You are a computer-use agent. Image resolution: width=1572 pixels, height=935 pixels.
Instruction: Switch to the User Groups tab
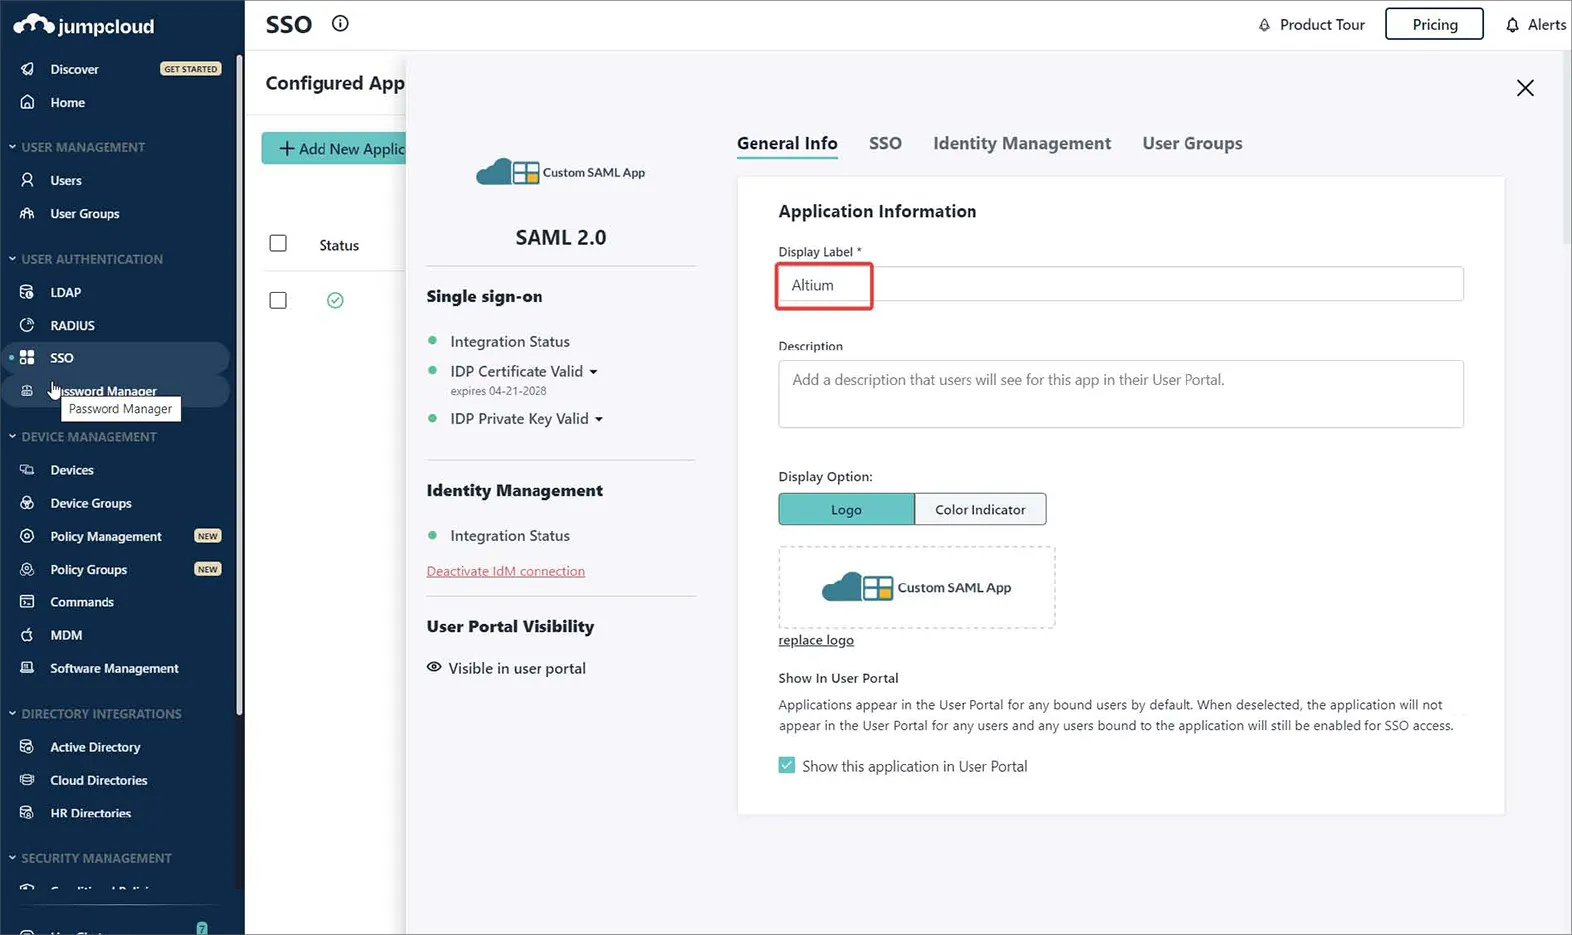[1192, 143]
